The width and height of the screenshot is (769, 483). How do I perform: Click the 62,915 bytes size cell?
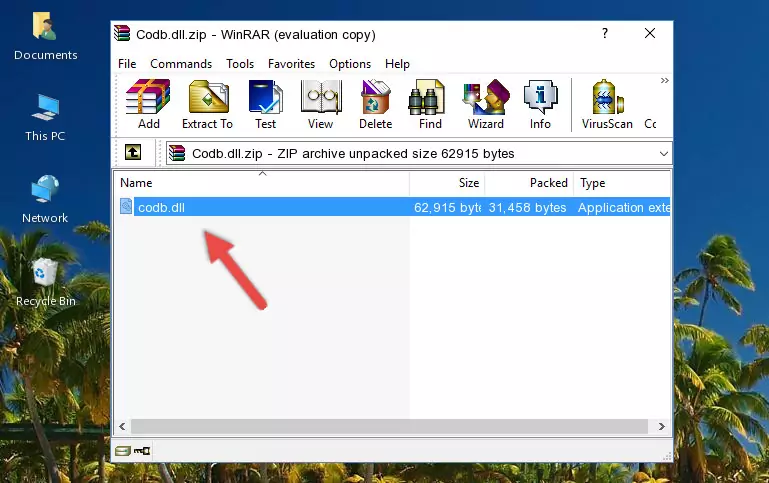click(447, 208)
